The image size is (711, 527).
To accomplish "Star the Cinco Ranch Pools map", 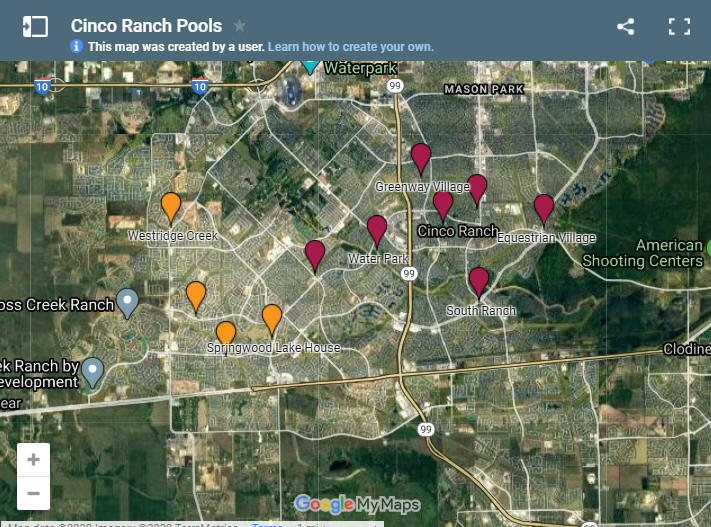I will 240,26.
